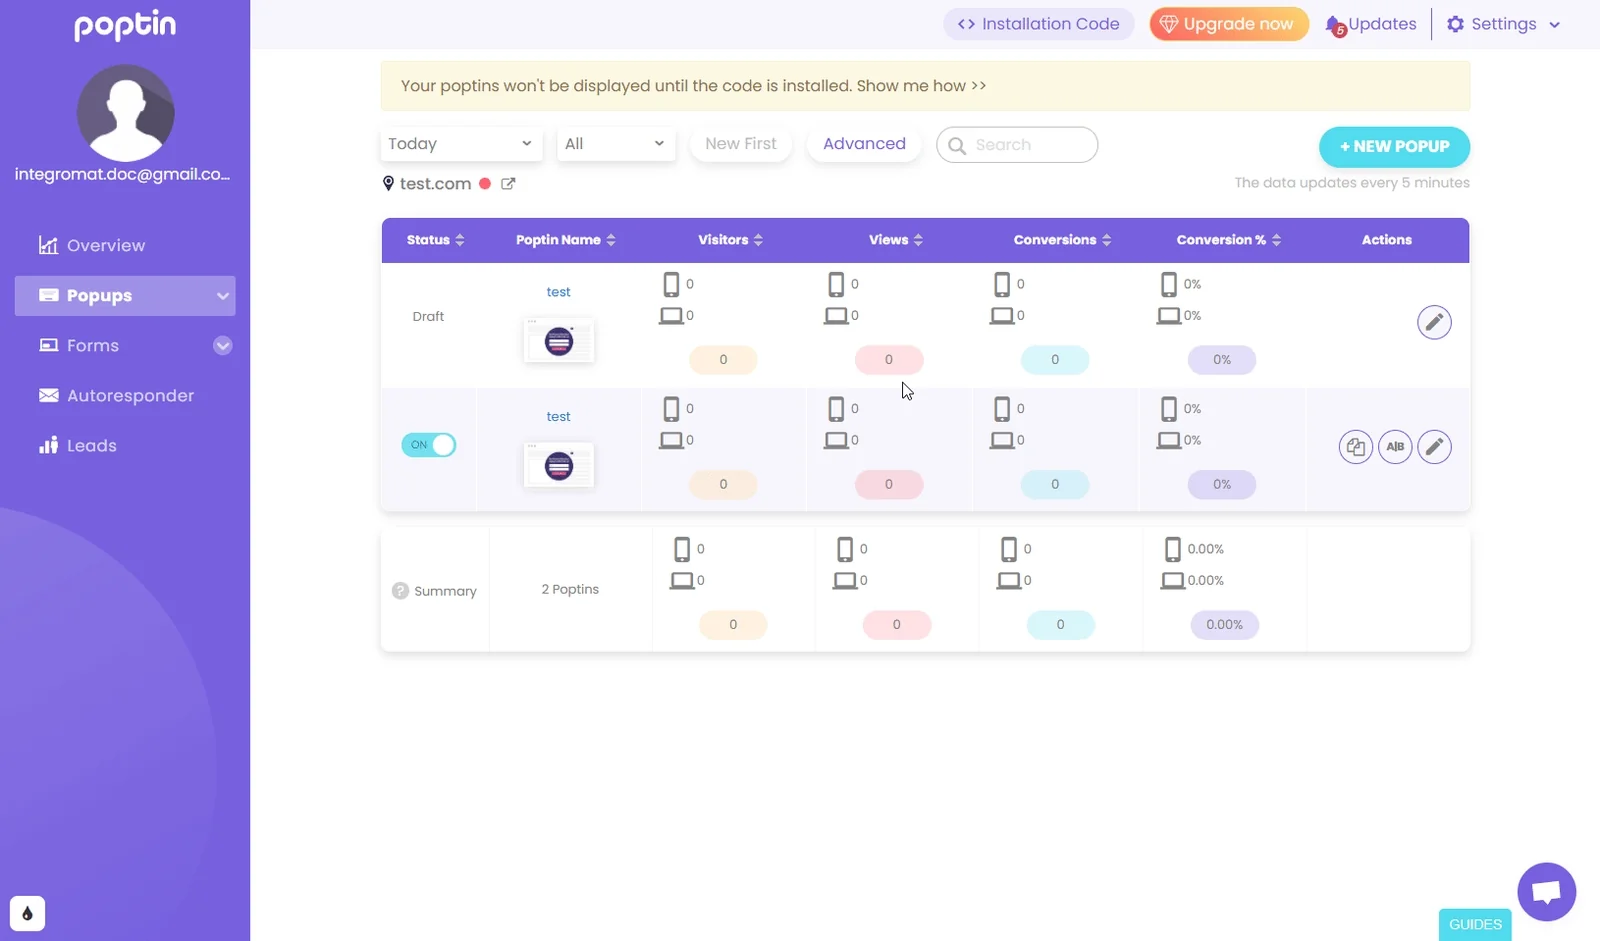Image resolution: width=1600 pixels, height=941 pixels.
Task: Click "The data updates every 5 minutes" note
Action: click(1352, 183)
